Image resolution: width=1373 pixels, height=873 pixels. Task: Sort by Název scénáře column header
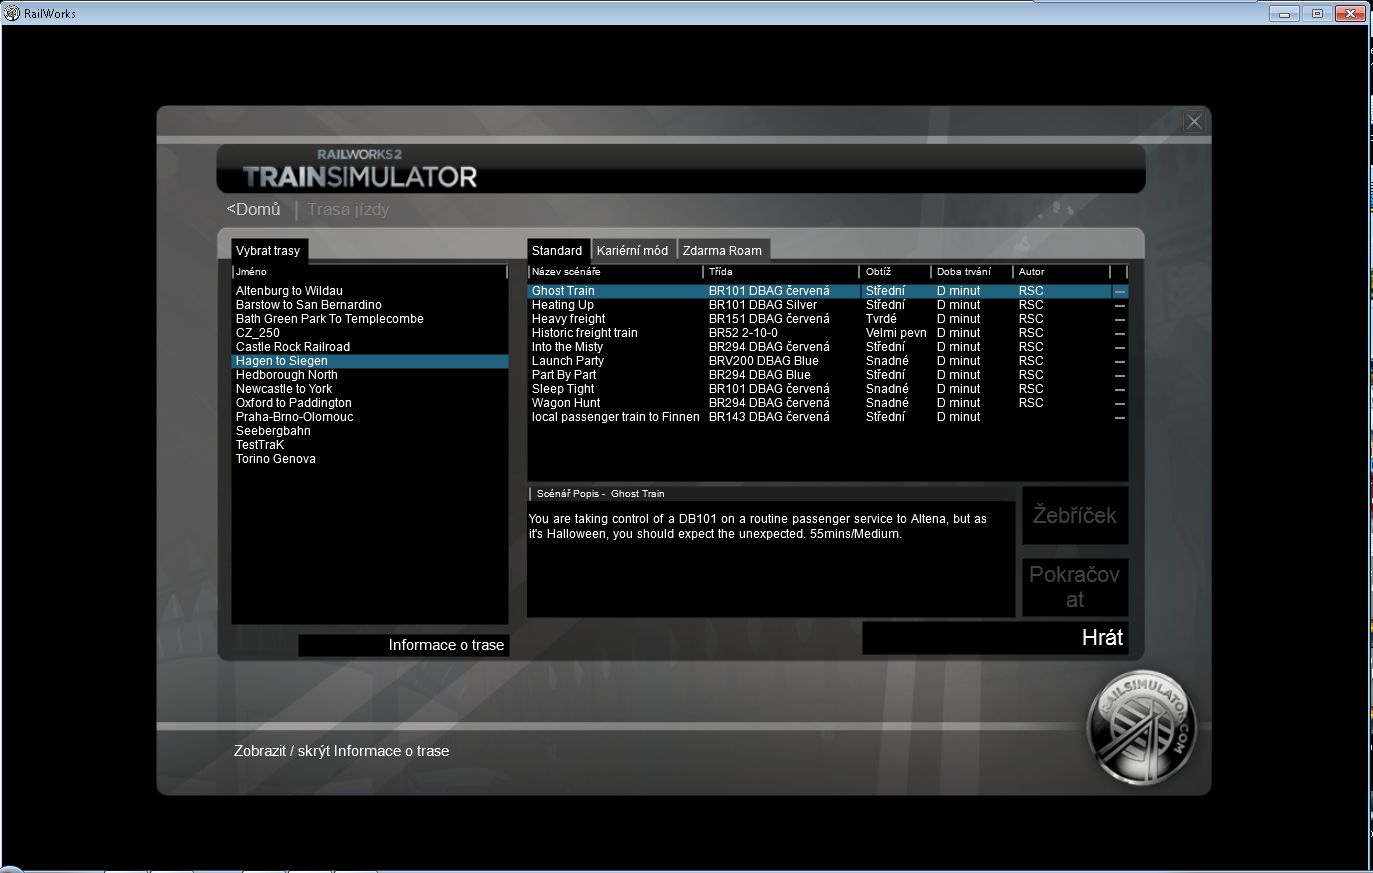tap(615, 272)
